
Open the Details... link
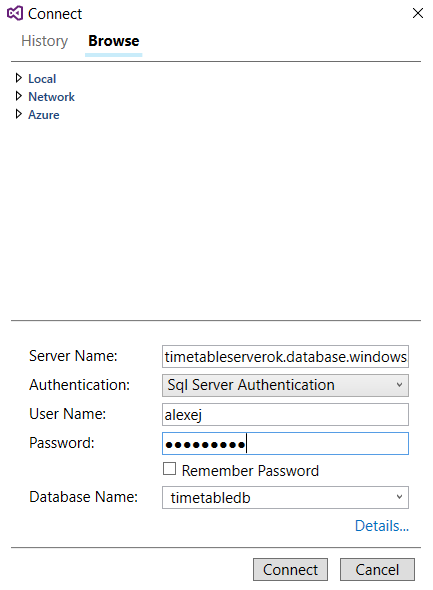[381, 526]
